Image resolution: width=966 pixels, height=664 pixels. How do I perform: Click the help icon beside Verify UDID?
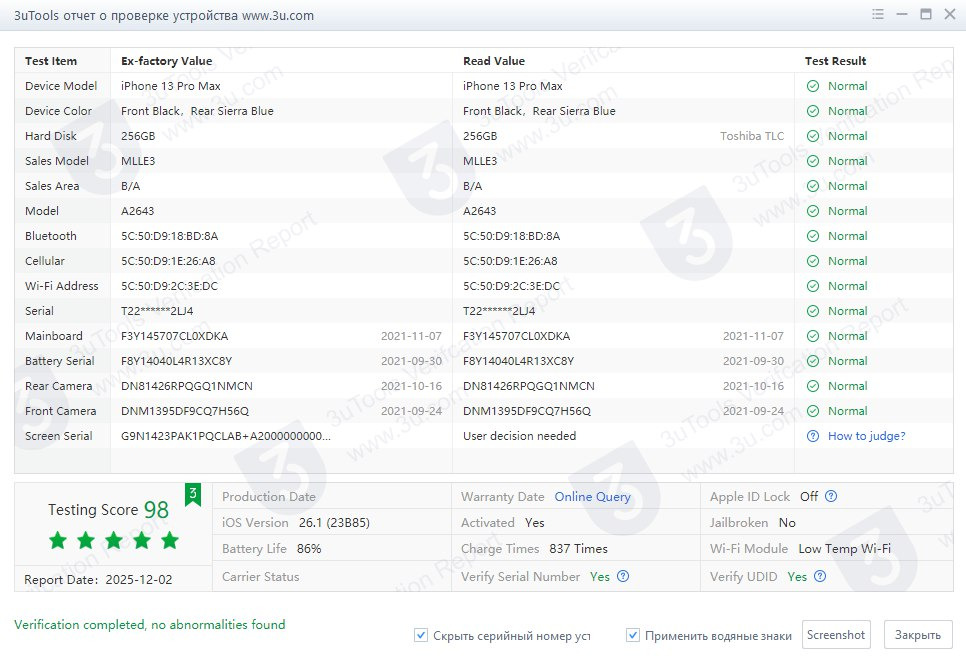coord(820,577)
